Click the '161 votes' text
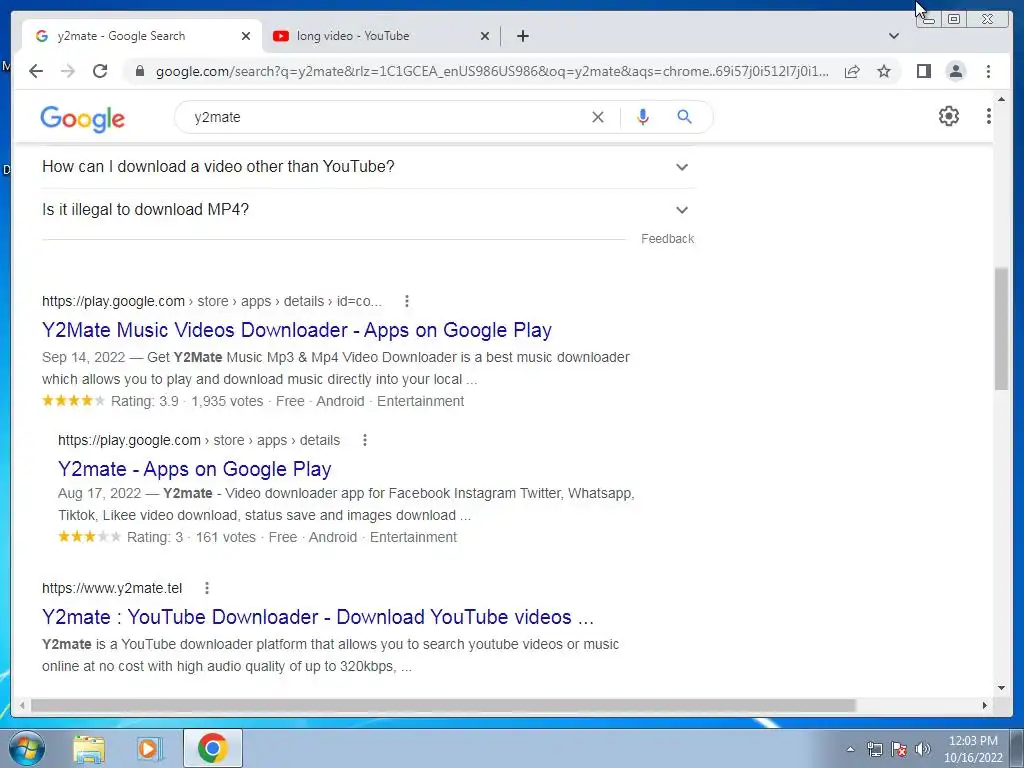Viewport: 1024px width, 768px height. click(226, 537)
